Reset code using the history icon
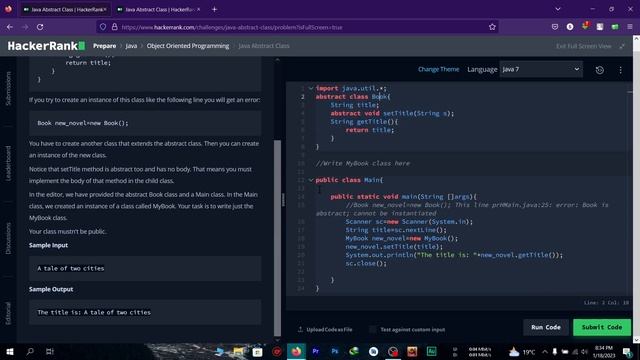The width and height of the screenshot is (640, 360). point(600,70)
